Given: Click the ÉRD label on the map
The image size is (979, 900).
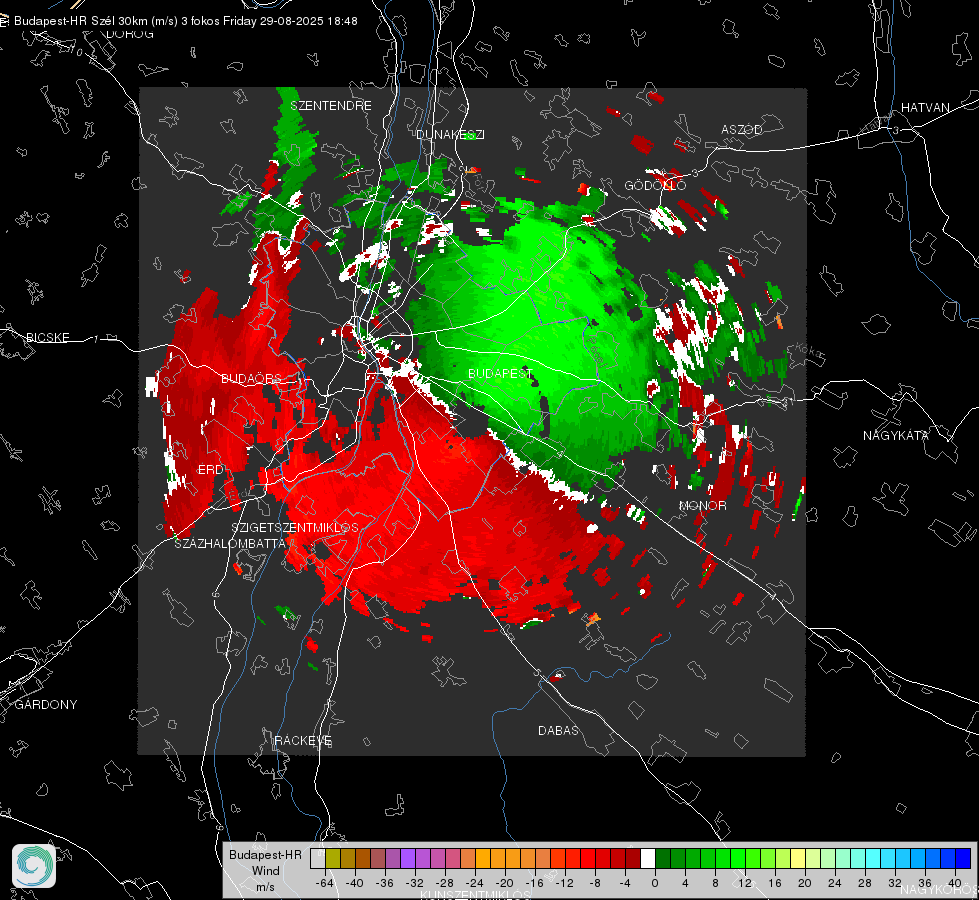Looking at the screenshot, I should pyautogui.click(x=210, y=470).
